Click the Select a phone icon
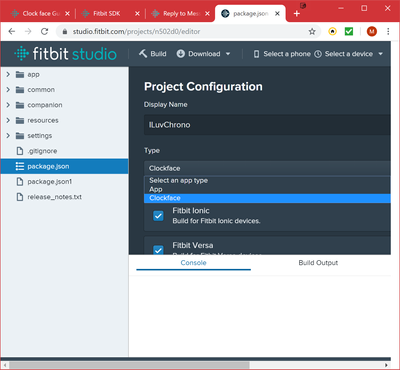400x370 pixels. tap(256, 54)
